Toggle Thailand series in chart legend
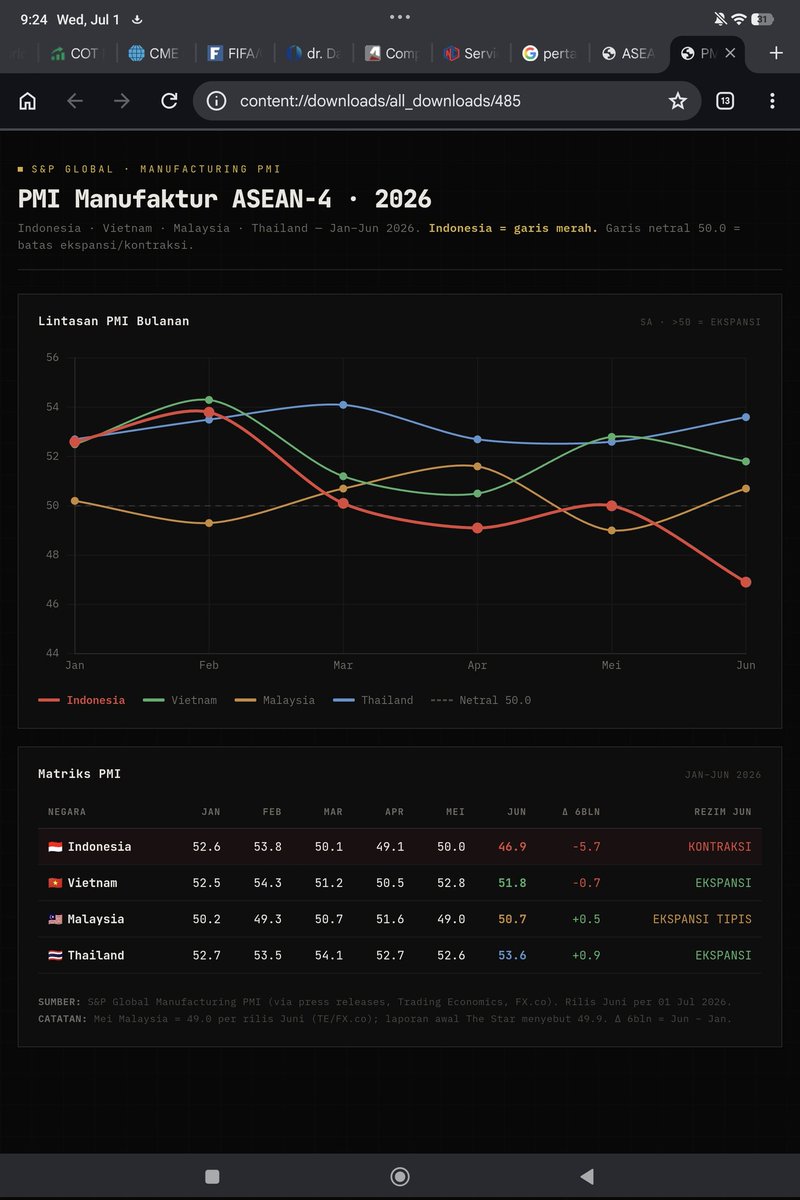The height and width of the screenshot is (1200, 800). [373, 700]
